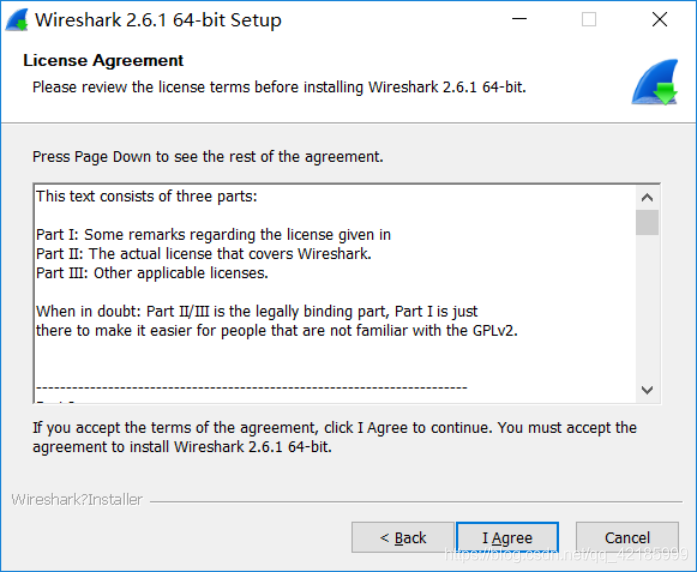Minimize the Wireshark Setup window

coord(519,20)
